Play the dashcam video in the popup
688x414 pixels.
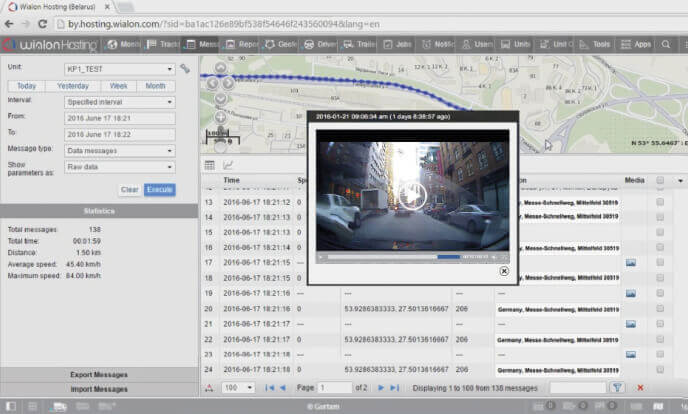pos(410,194)
